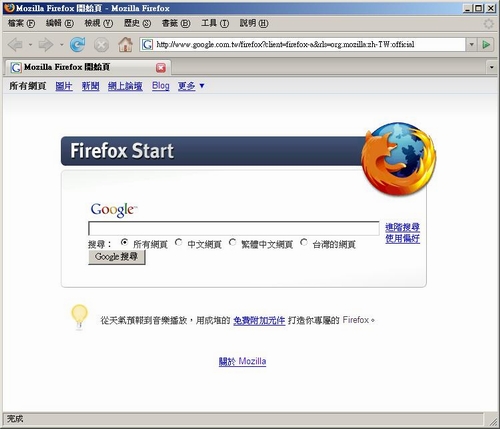Open the 檔案 (F) menu
This screenshot has width=500, height=429.
point(21,23)
